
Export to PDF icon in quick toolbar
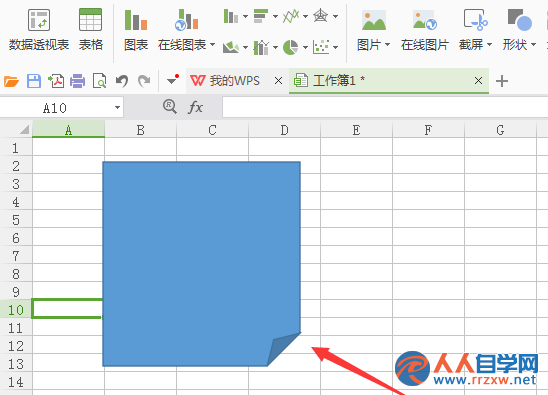coord(56,81)
